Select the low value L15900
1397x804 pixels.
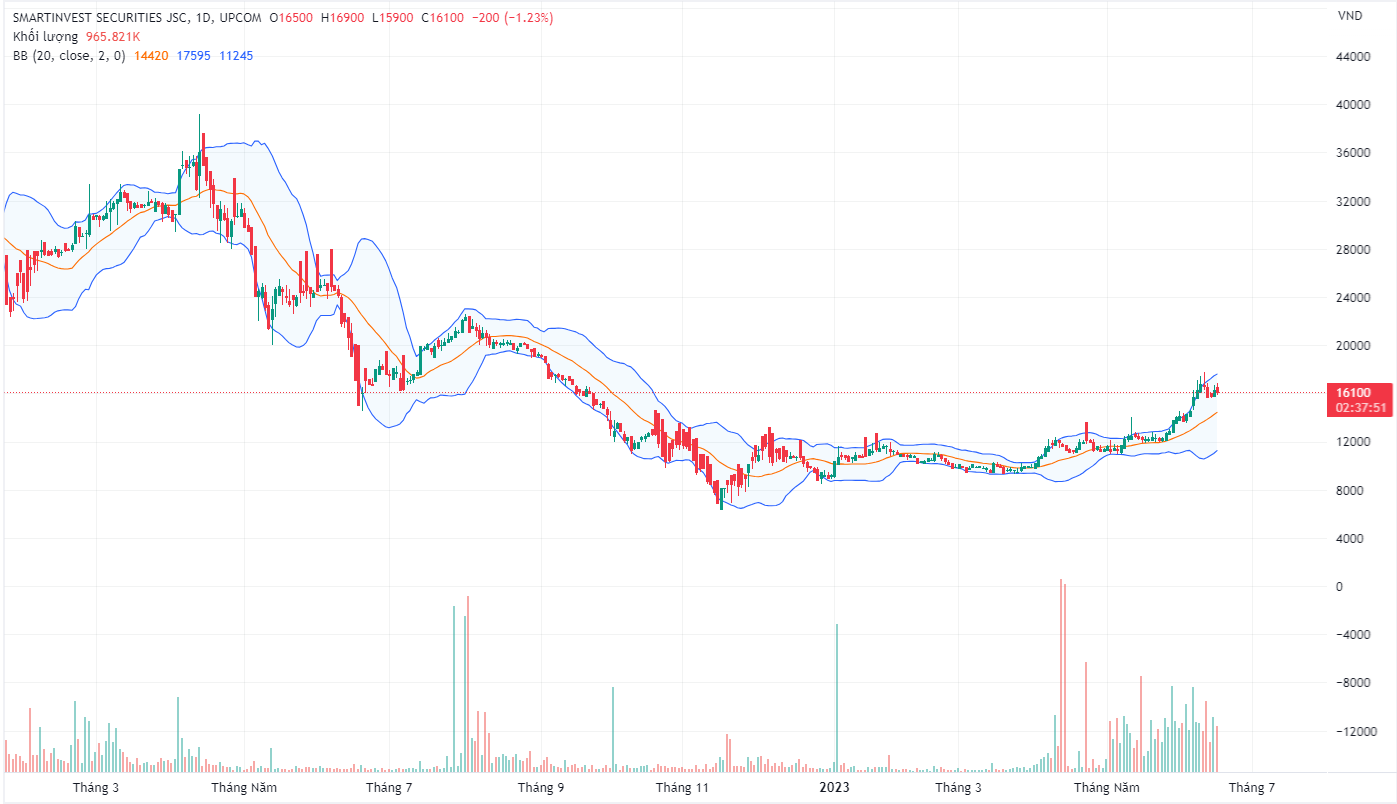[x=393, y=19]
